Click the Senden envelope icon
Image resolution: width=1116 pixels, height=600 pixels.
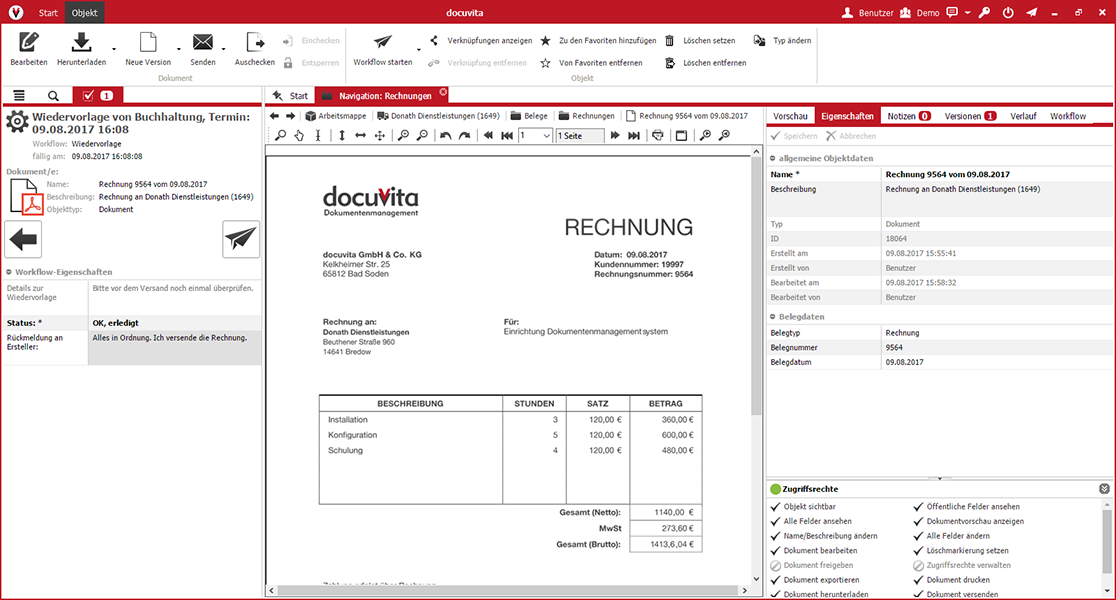tap(203, 43)
